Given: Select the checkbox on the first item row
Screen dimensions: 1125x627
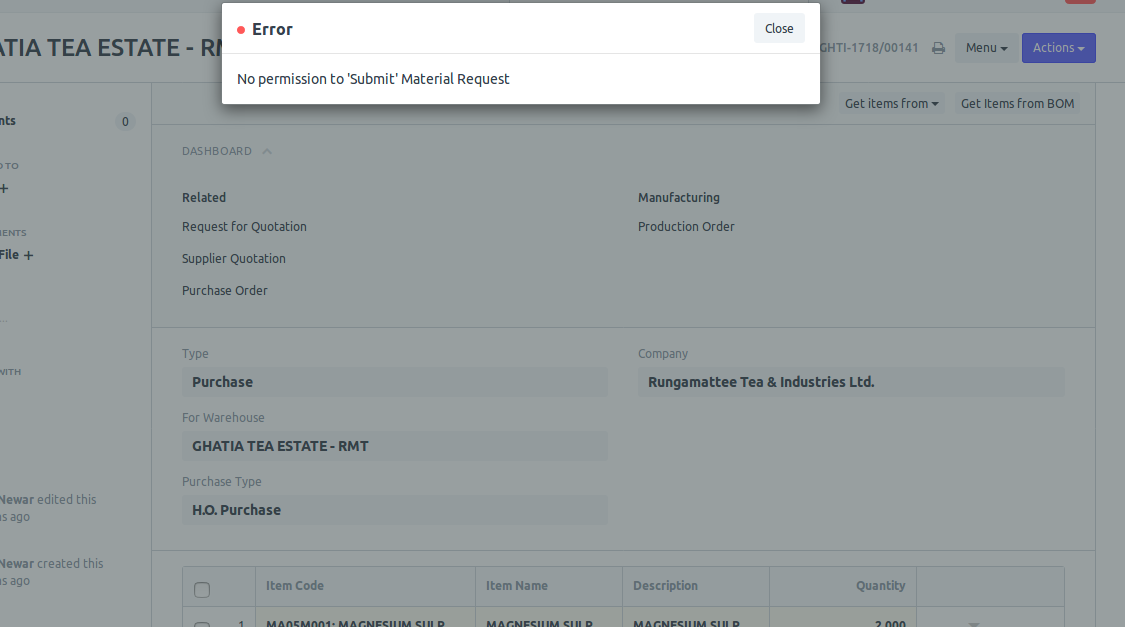Looking at the screenshot, I should [203, 624].
